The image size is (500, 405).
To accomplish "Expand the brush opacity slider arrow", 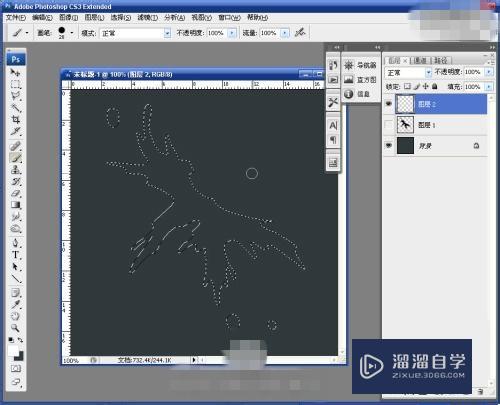I will [x=232, y=33].
